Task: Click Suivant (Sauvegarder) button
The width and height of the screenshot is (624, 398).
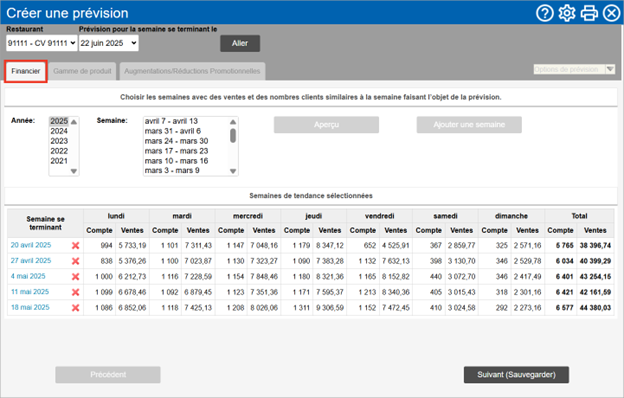Action: (x=516, y=375)
